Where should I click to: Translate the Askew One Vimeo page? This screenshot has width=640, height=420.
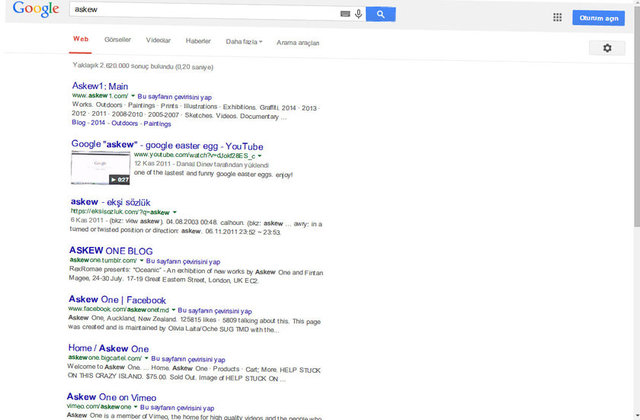pyautogui.click(x=177, y=408)
